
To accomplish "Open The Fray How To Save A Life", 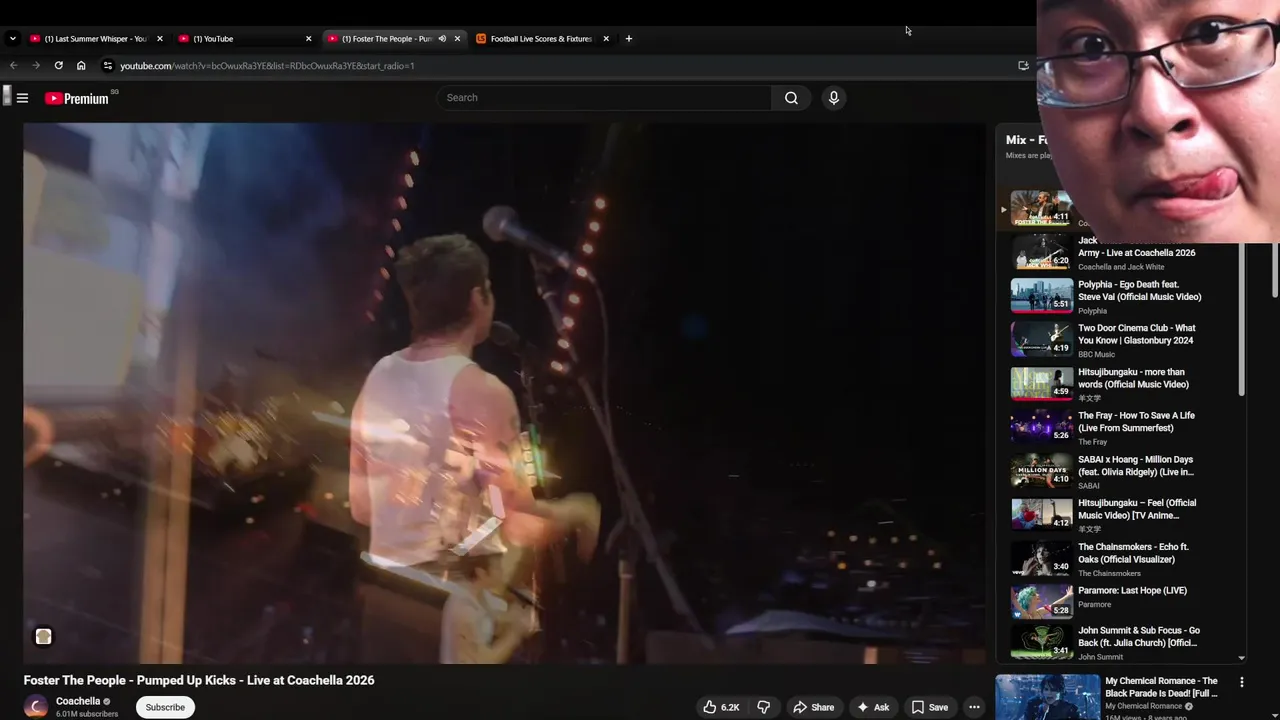I will (x=1123, y=427).
